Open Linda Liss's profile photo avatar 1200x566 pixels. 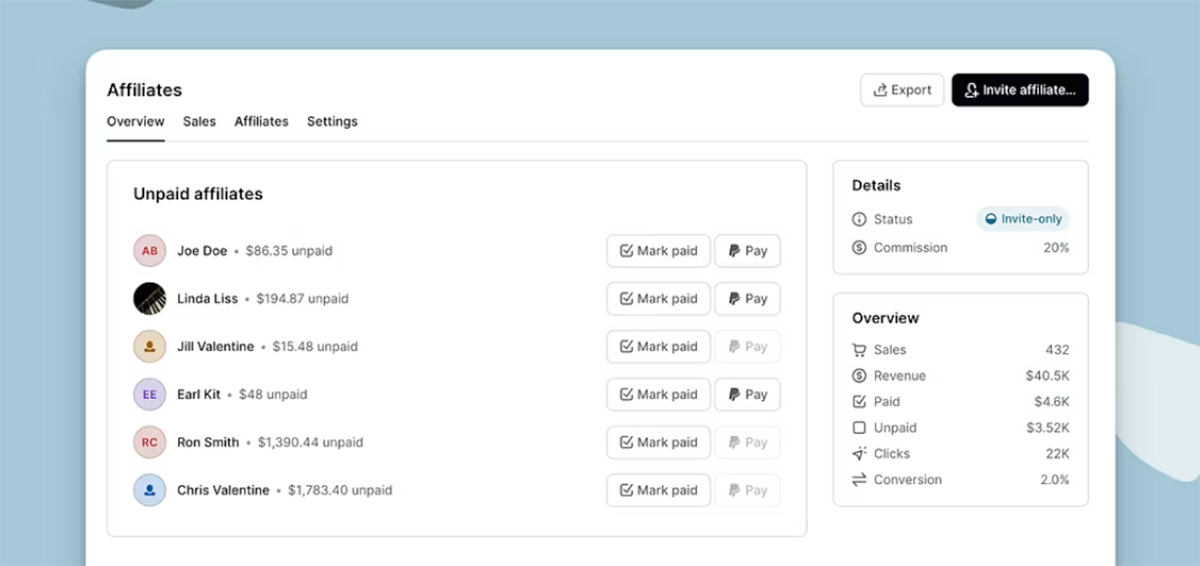149,299
